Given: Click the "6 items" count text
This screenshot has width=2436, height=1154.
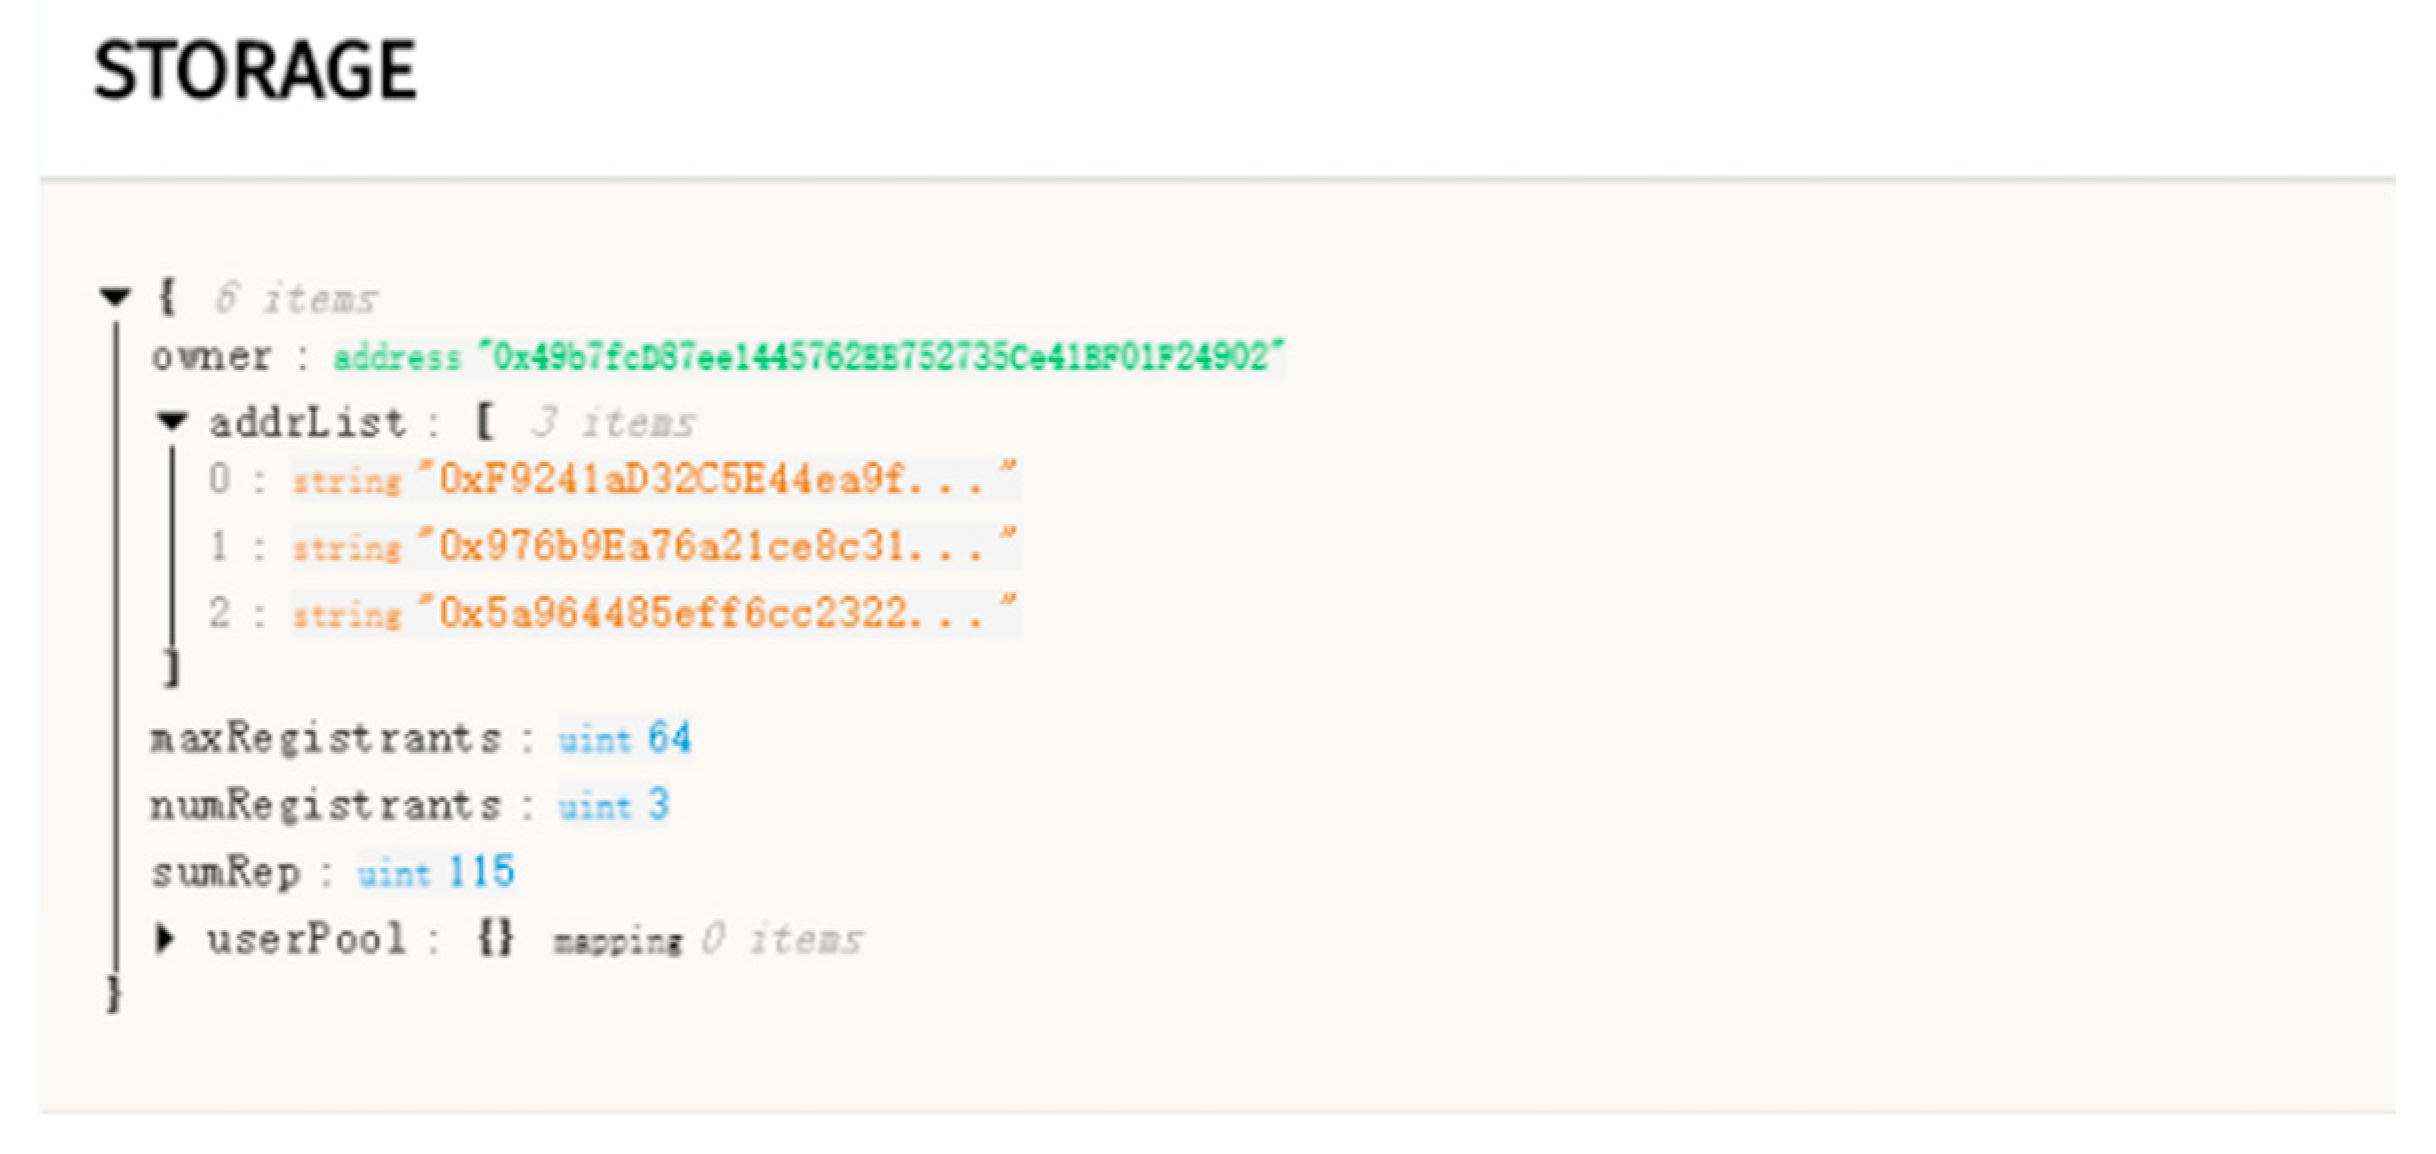Looking at the screenshot, I should 296,299.
